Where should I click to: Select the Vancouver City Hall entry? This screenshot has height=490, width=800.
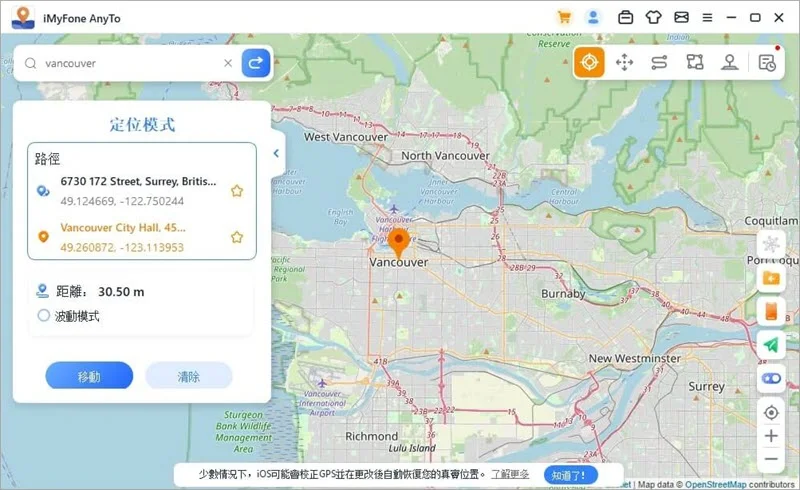click(x=142, y=237)
